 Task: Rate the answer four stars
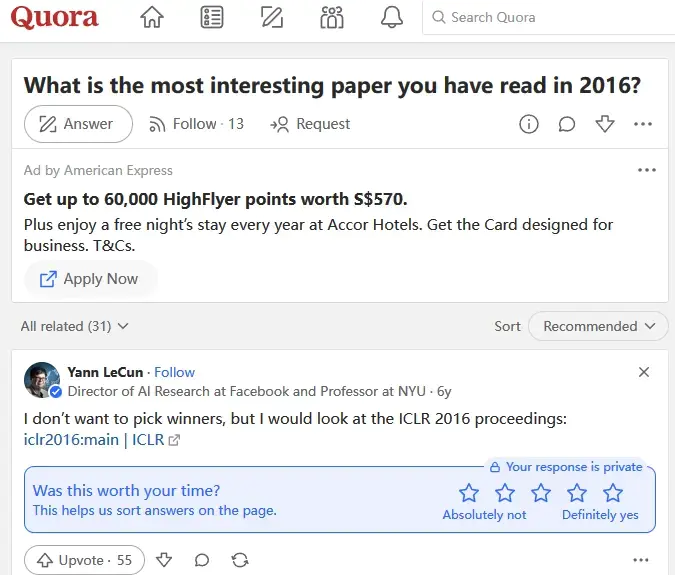576,493
